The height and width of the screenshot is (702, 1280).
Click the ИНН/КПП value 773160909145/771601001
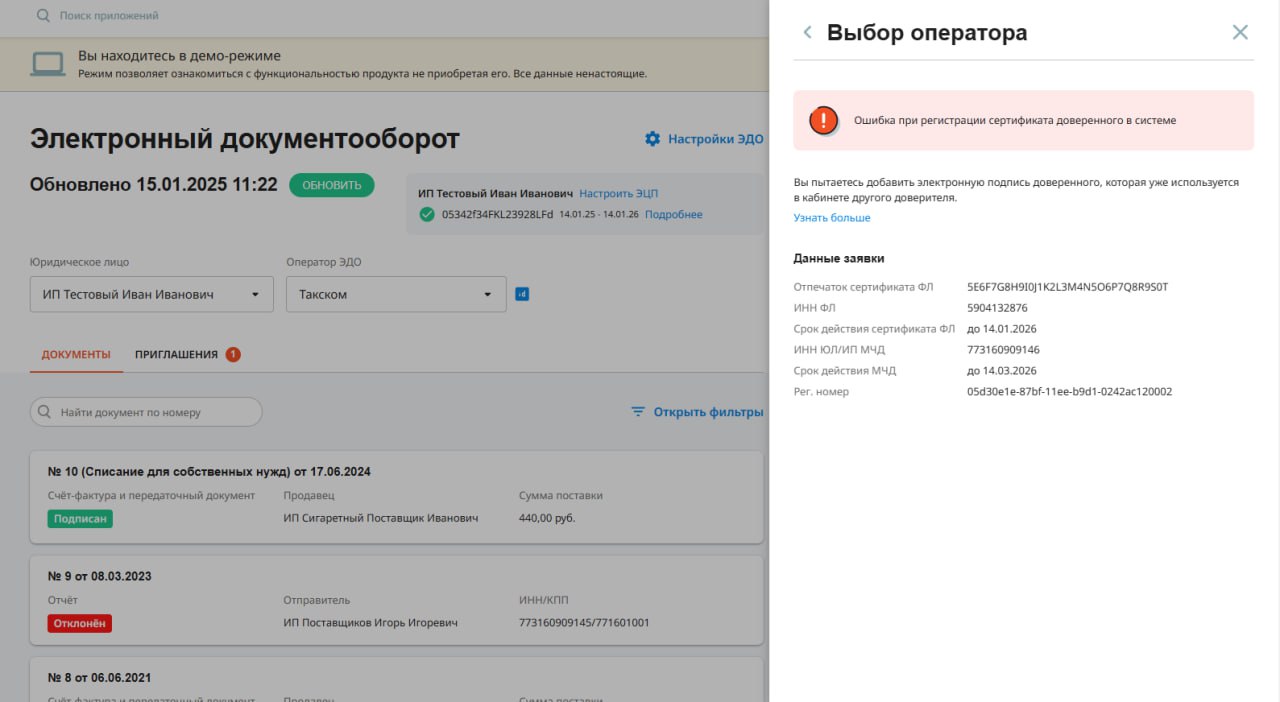coord(584,623)
